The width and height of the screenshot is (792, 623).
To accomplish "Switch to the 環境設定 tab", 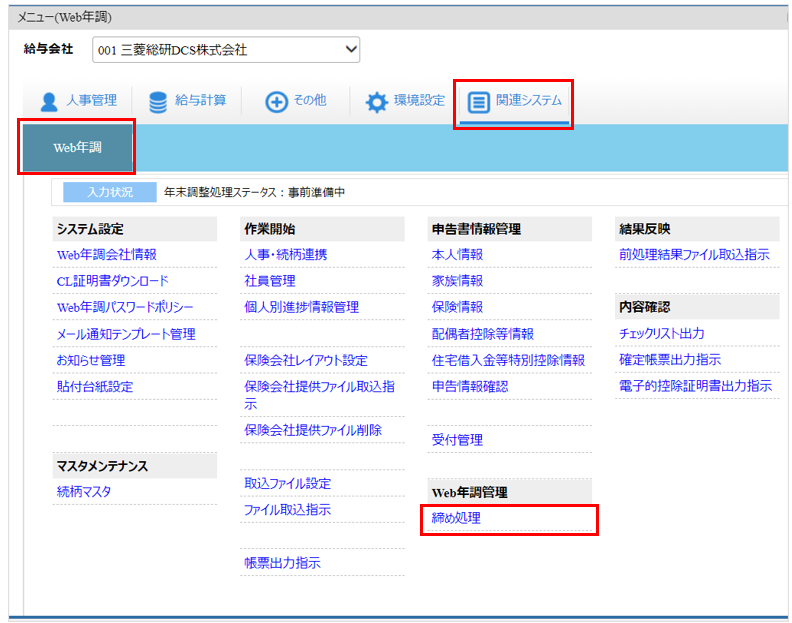I will coord(405,101).
